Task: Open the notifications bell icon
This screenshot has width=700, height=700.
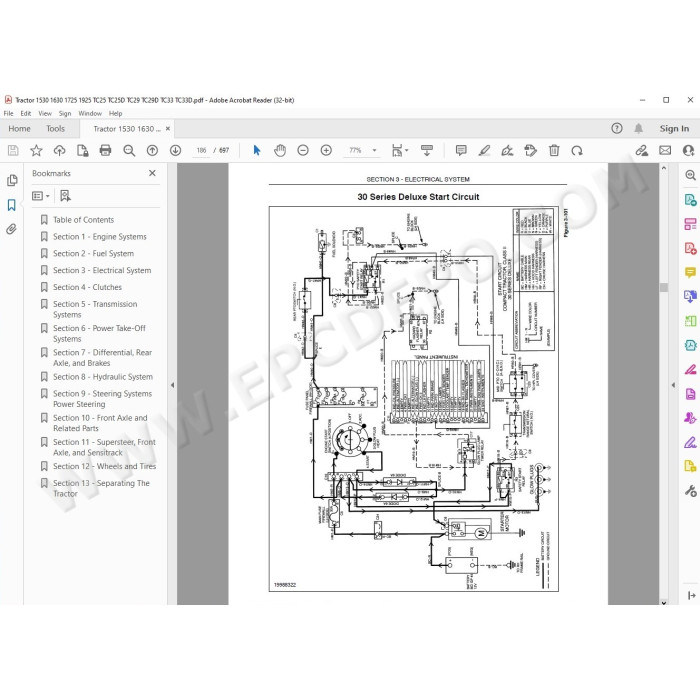Action: (x=639, y=129)
